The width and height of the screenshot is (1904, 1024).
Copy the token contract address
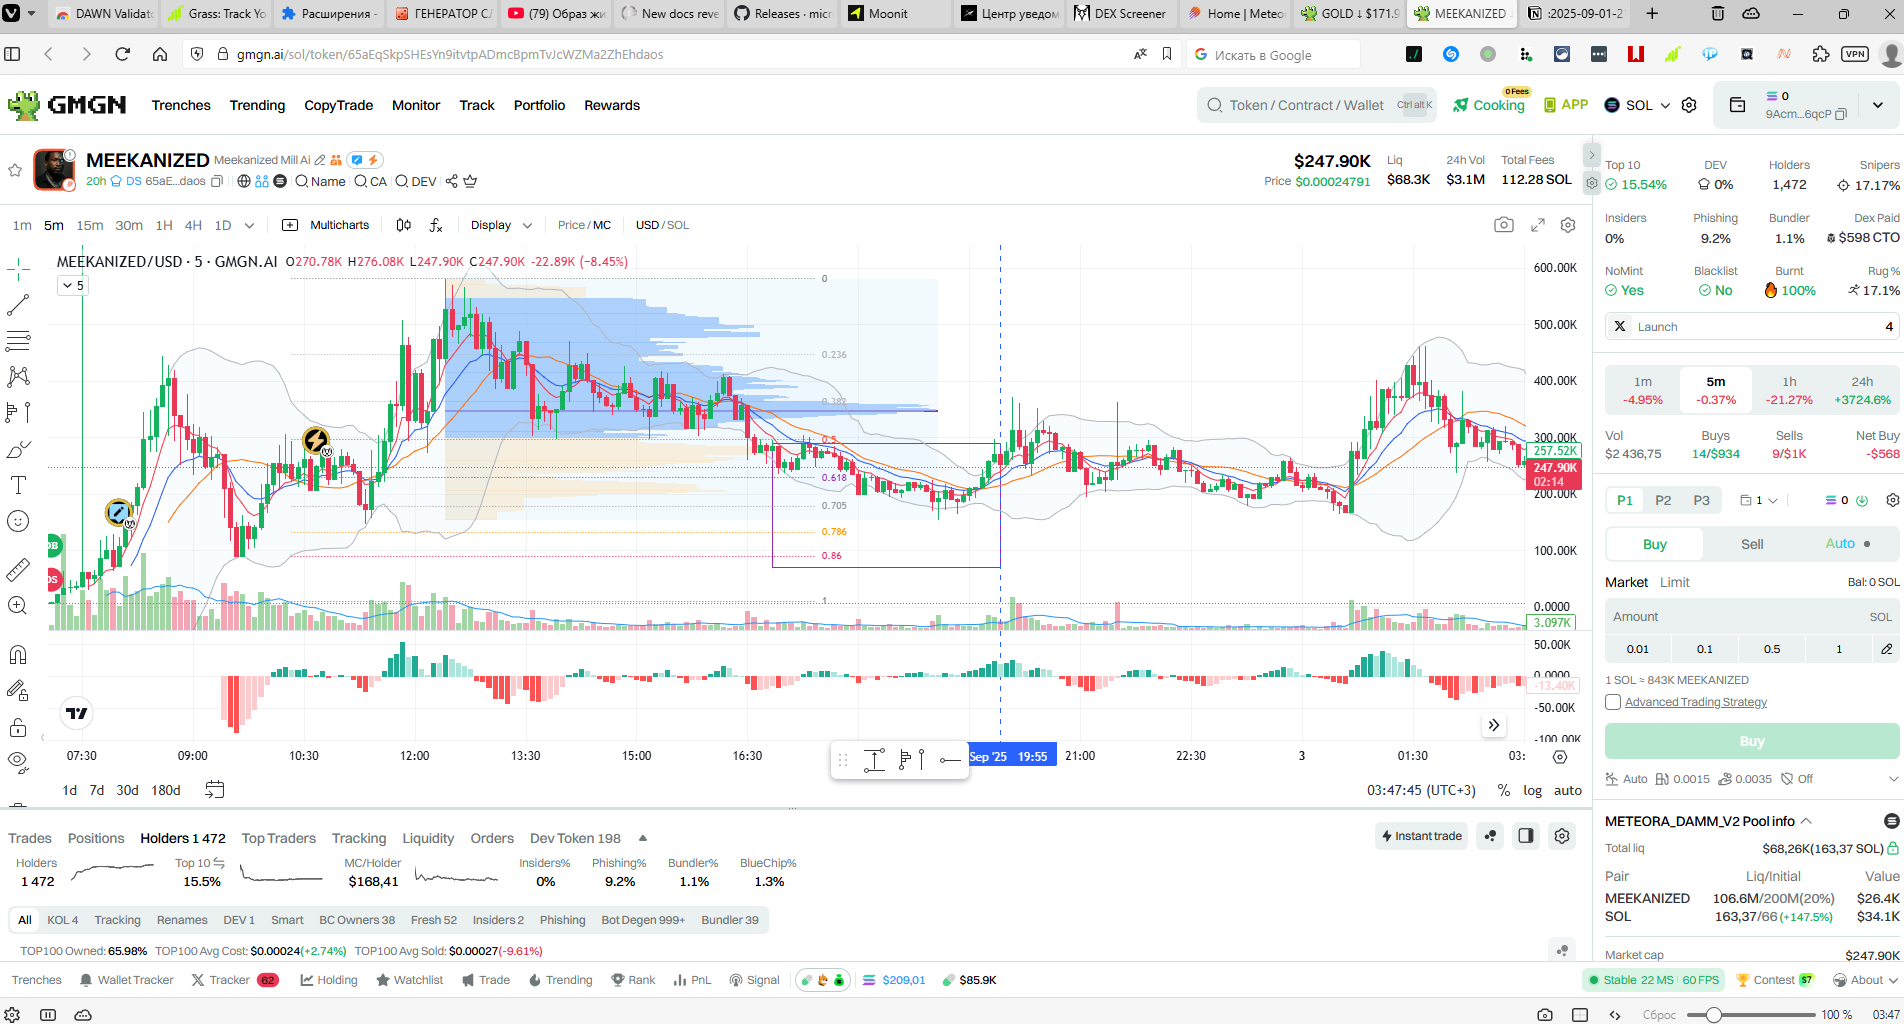click(217, 181)
